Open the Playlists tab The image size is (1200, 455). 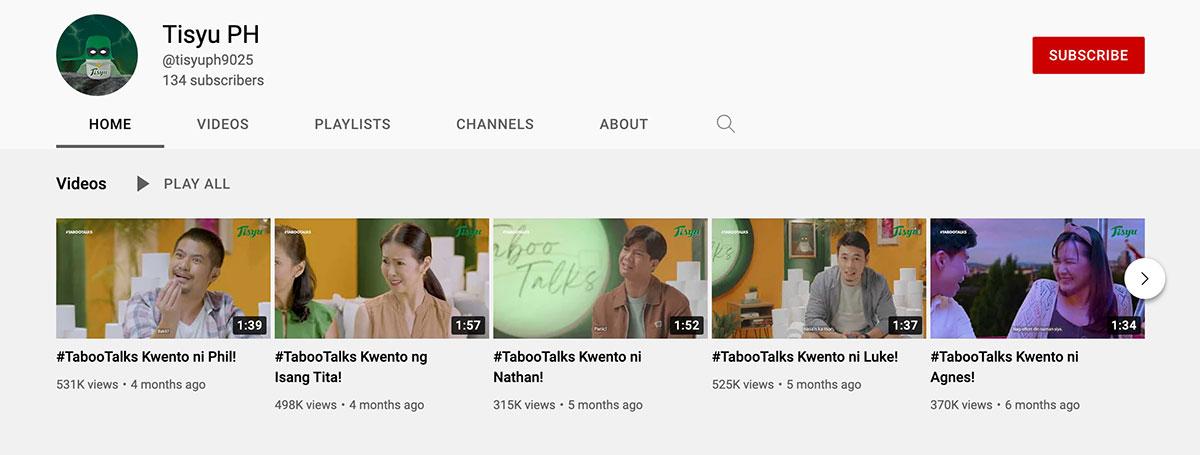pyautogui.click(x=352, y=124)
